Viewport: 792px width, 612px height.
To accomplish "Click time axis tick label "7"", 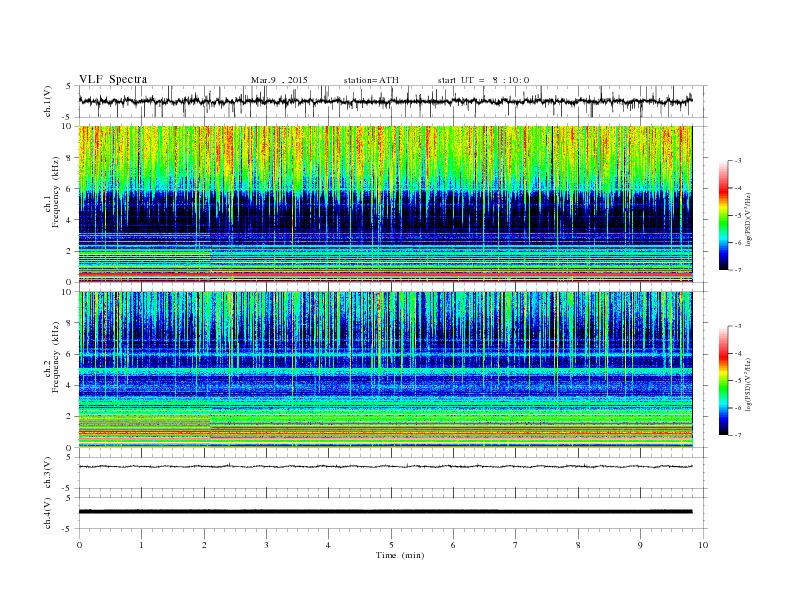I will coord(516,545).
